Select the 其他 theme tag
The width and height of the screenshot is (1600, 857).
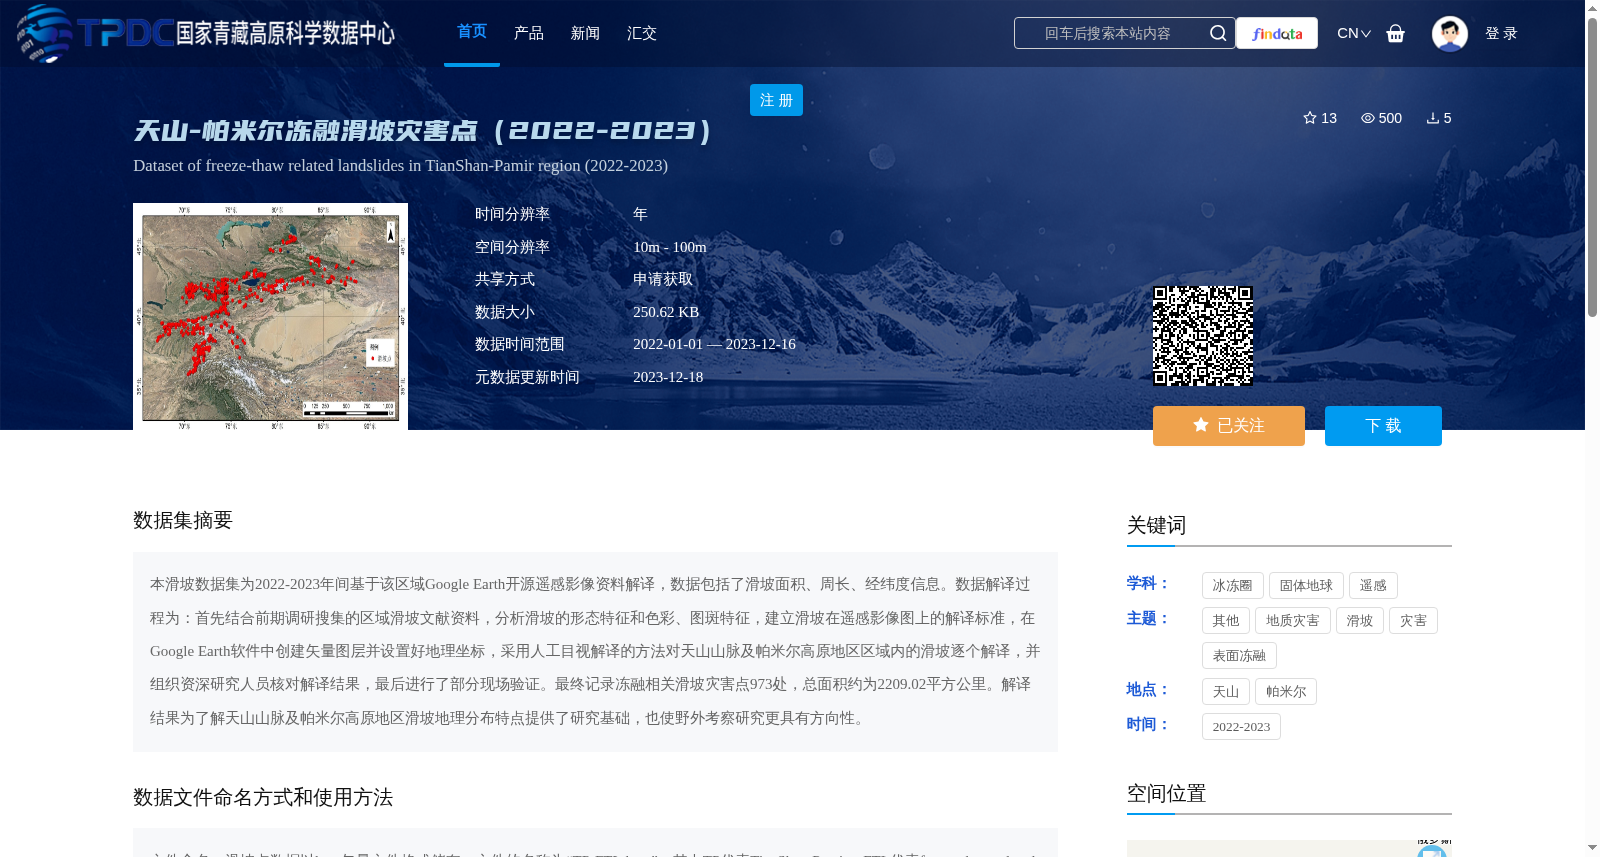coord(1226,621)
